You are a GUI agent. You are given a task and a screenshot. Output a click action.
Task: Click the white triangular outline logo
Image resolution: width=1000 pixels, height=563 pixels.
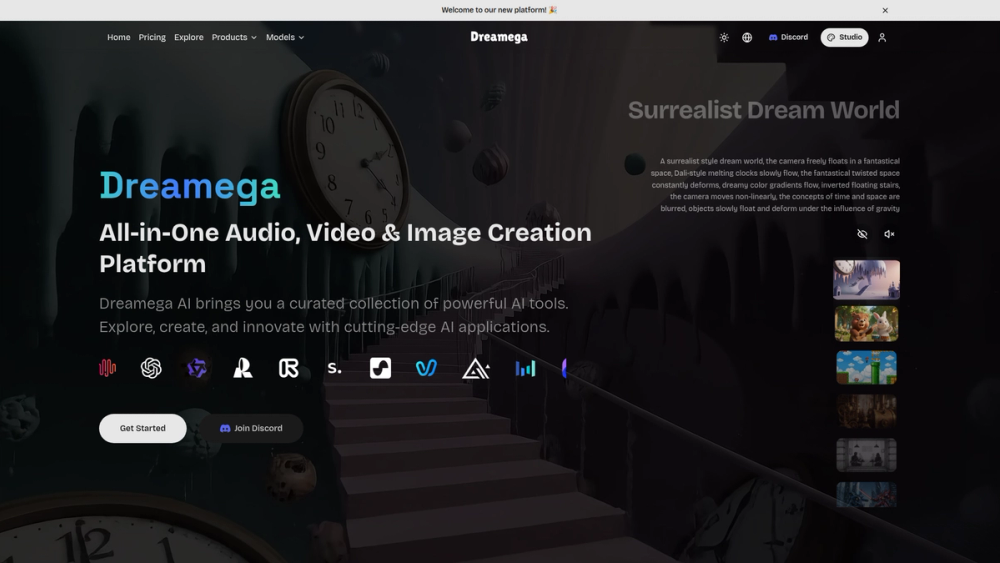click(476, 368)
